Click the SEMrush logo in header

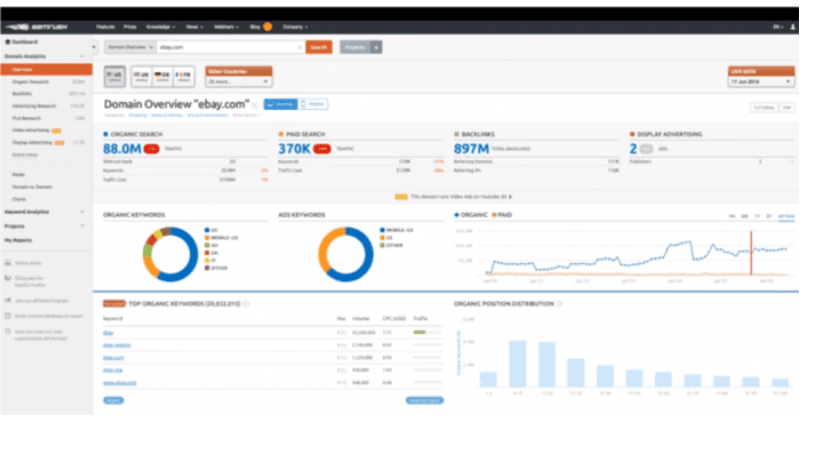37,27
